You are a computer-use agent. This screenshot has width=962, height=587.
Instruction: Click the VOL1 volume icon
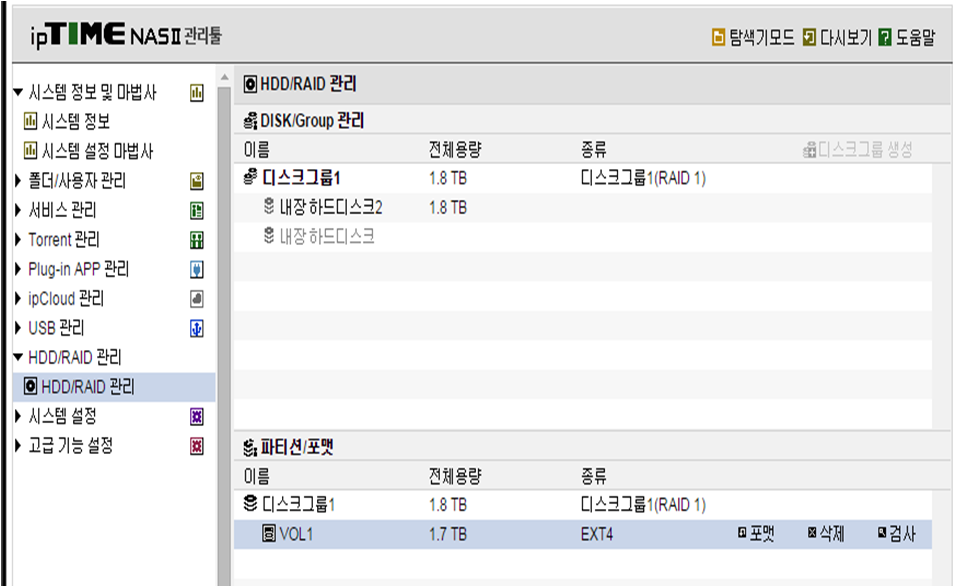(x=269, y=534)
